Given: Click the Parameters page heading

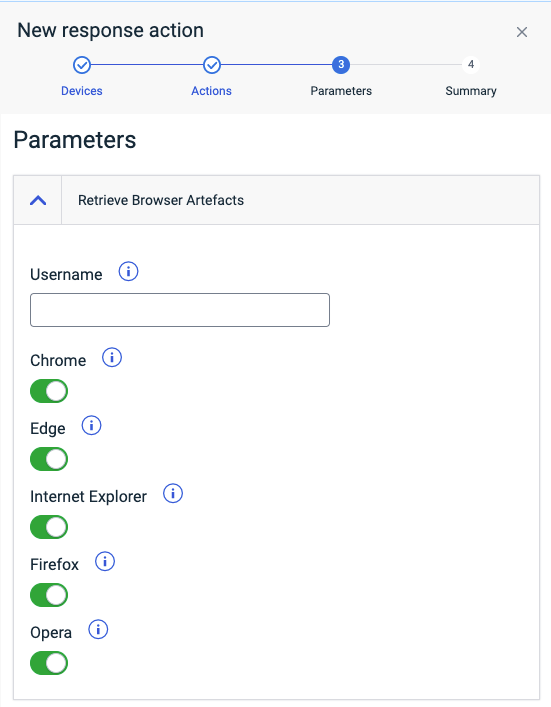Looking at the screenshot, I should [75, 140].
